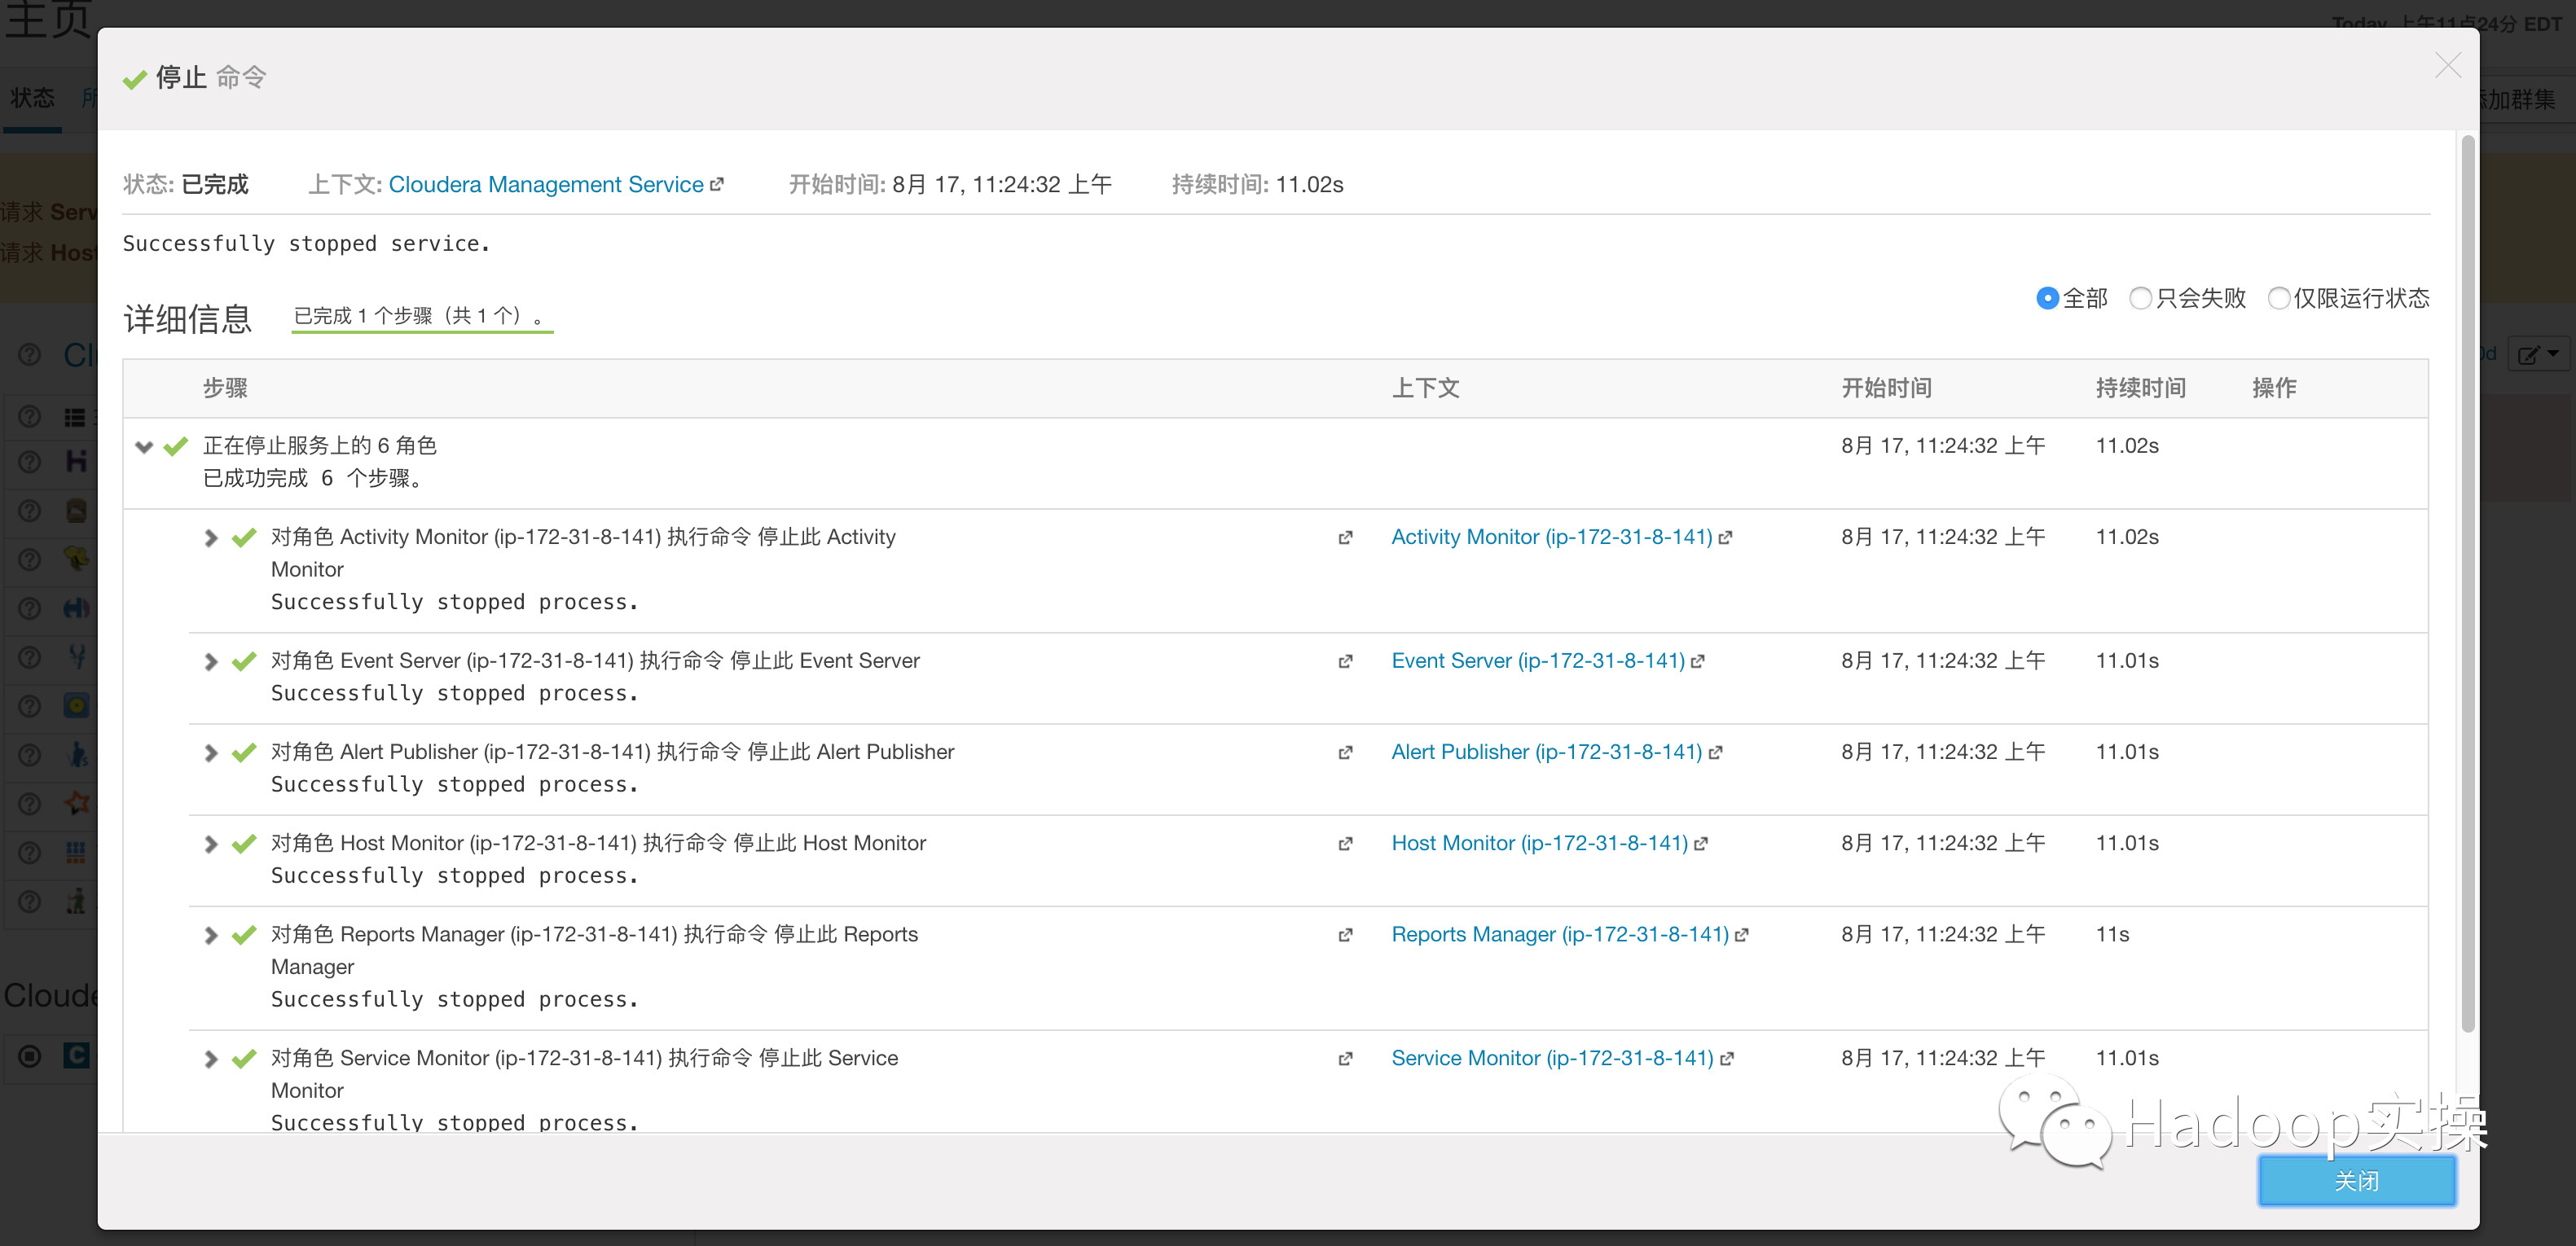Close dialog with top-right X icon
This screenshot has height=1246, width=2576.
pyautogui.click(x=2448, y=66)
